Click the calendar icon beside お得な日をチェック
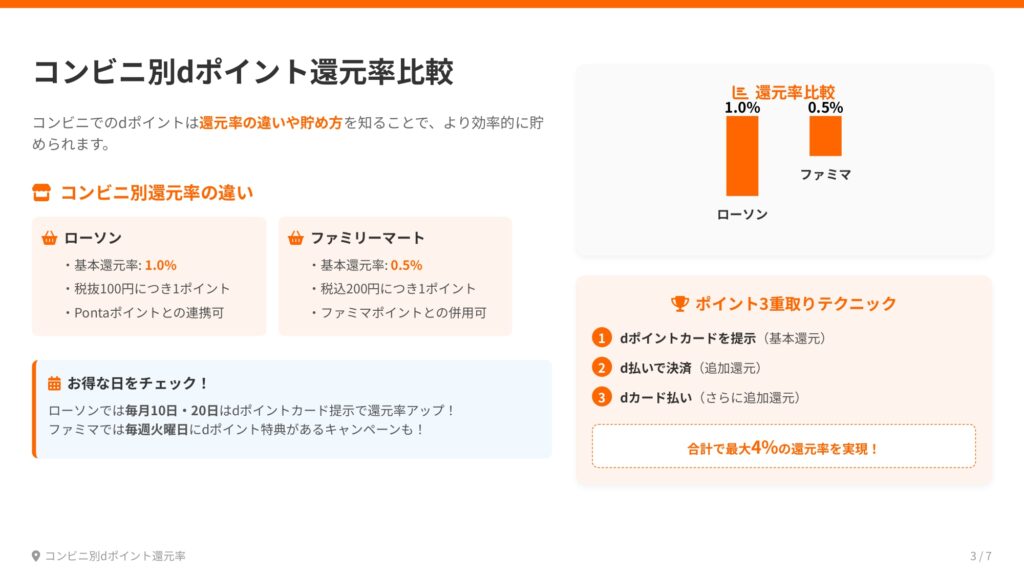 click(55, 383)
